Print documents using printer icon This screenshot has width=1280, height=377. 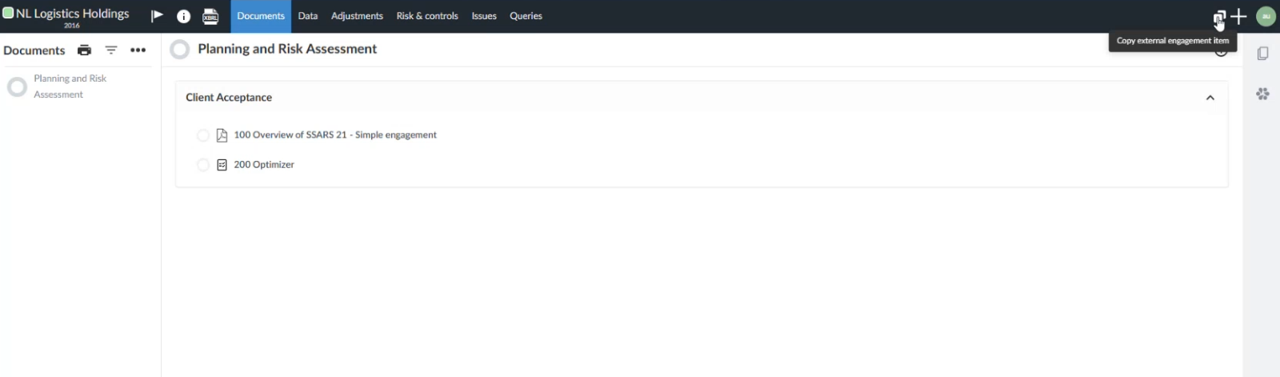coord(84,50)
